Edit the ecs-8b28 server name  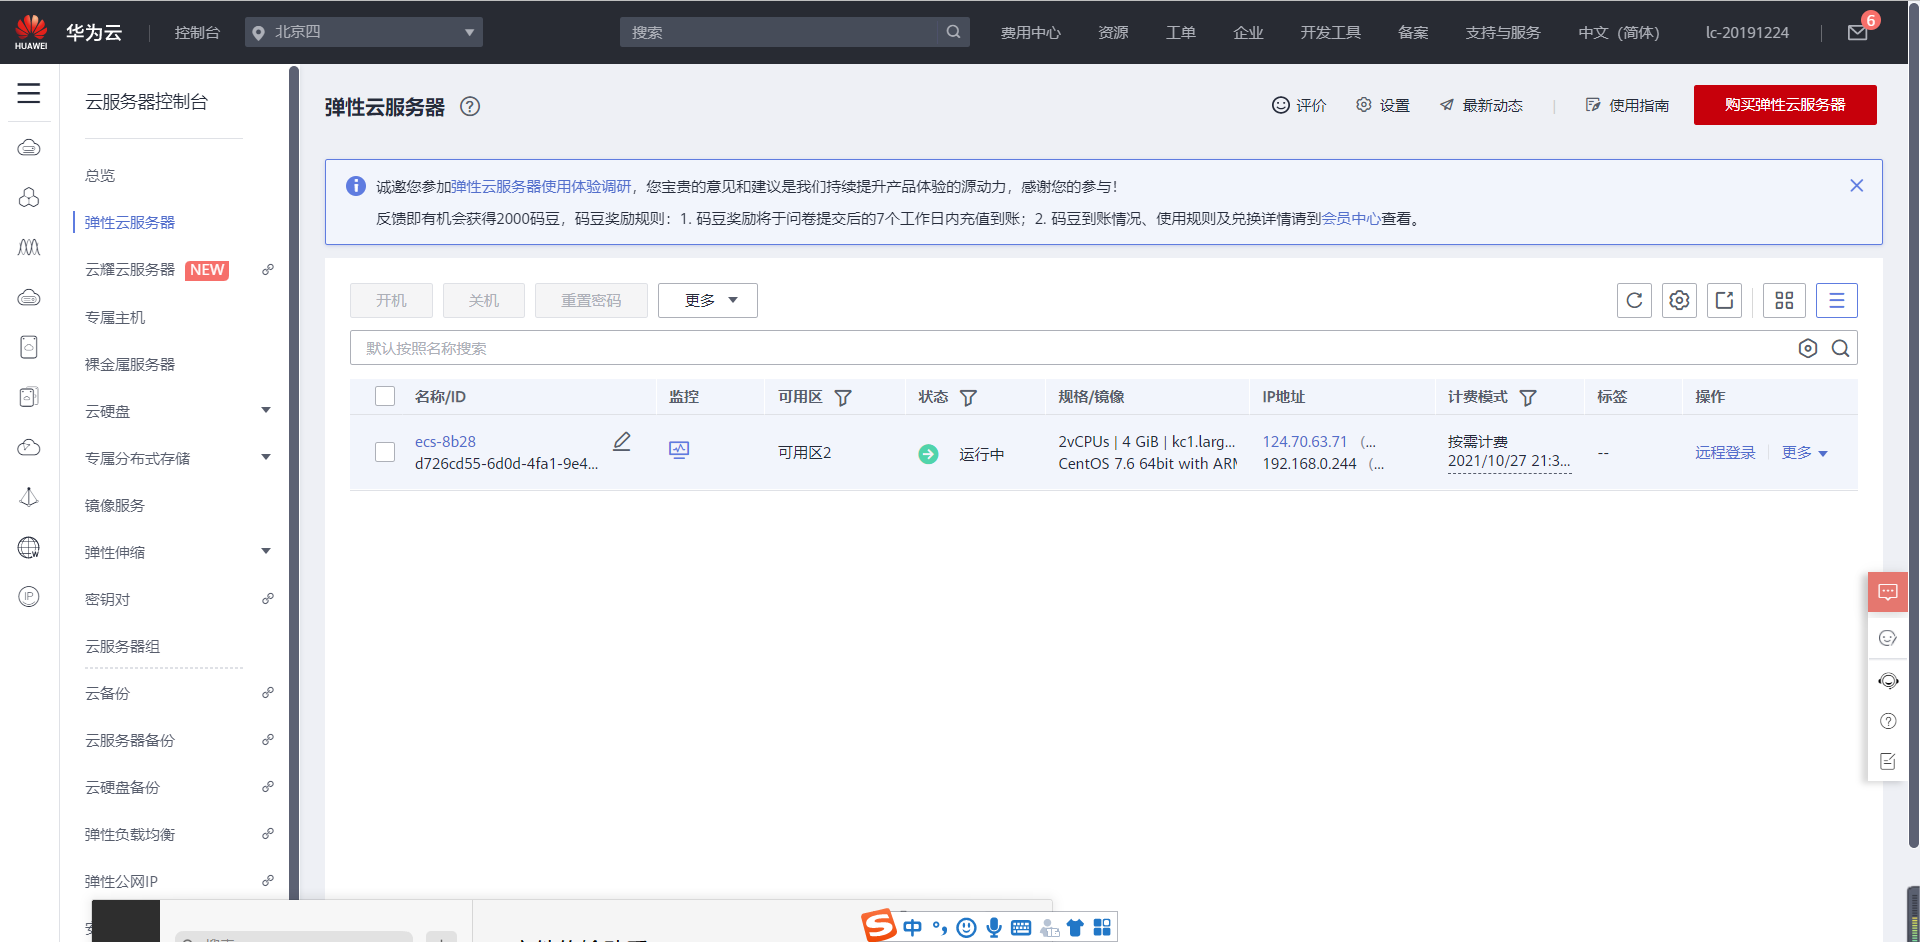[621, 441]
